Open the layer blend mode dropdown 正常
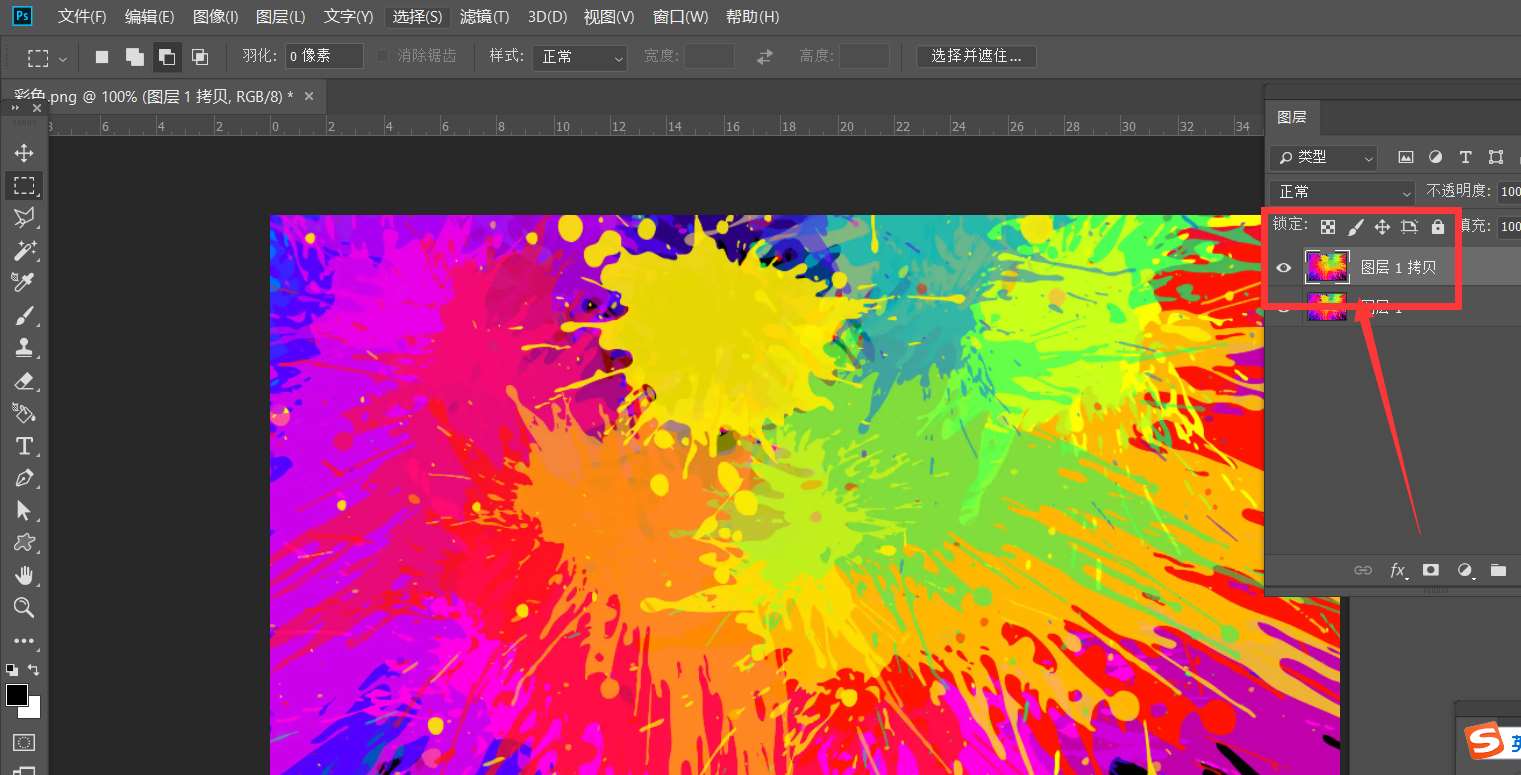The height and width of the screenshot is (775, 1521). pos(1342,191)
